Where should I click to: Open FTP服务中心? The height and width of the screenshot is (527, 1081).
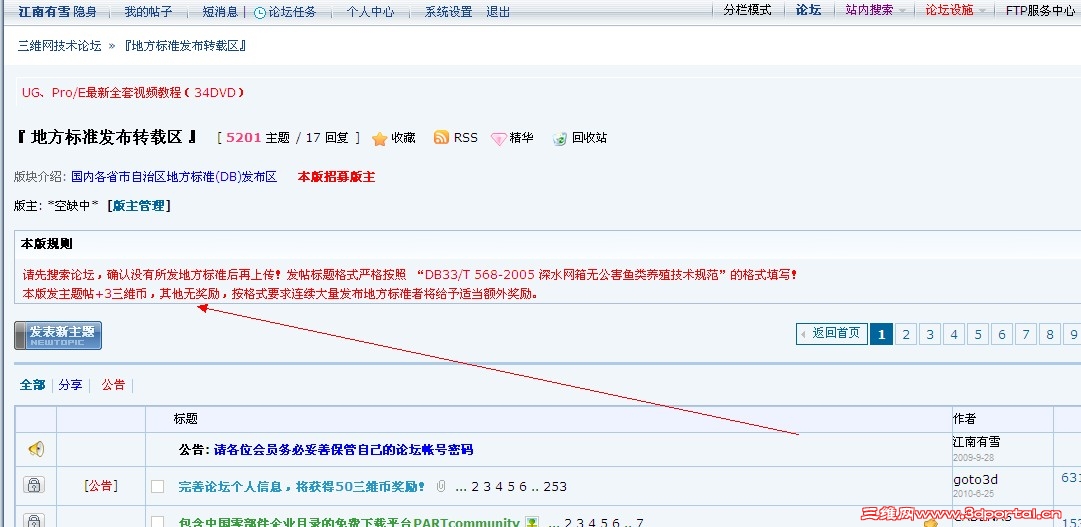pyautogui.click(x=1040, y=10)
